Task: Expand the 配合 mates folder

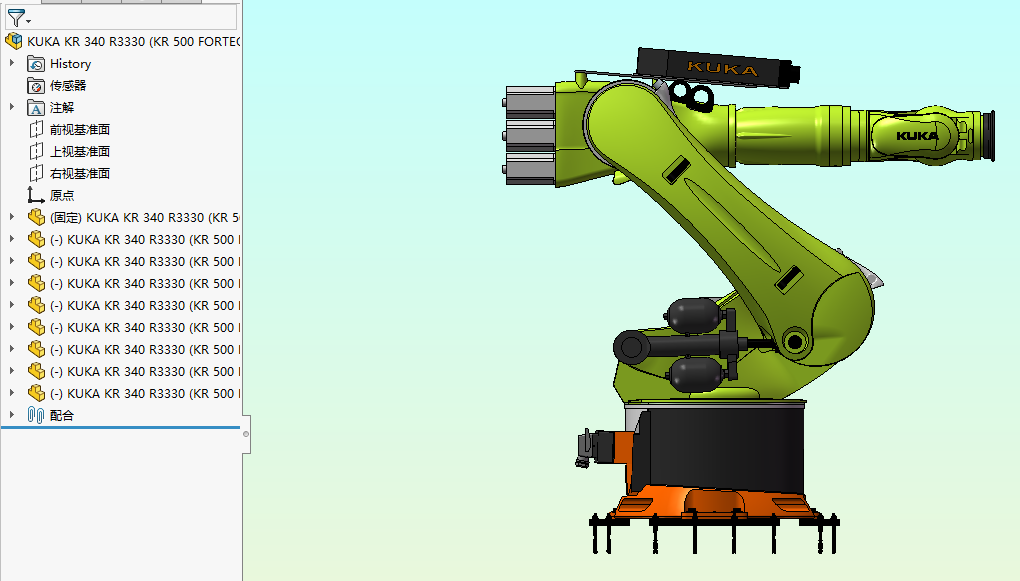Action: click(12, 414)
